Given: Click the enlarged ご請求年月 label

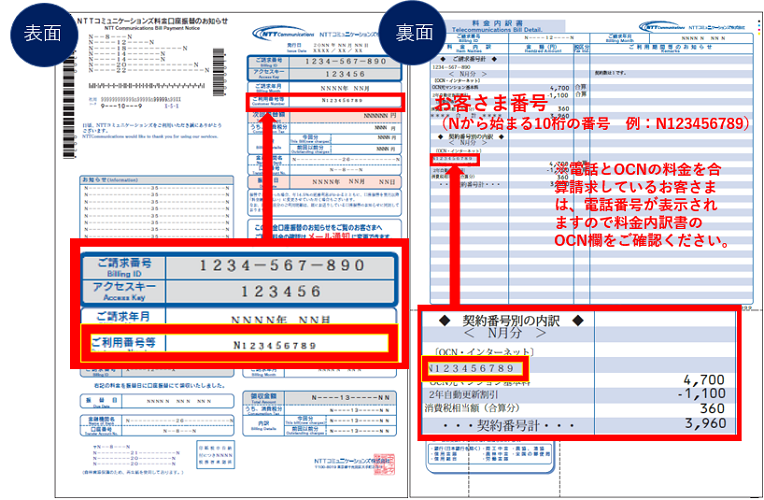Looking at the screenshot, I should pyautogui.click(x=123, y=317).
